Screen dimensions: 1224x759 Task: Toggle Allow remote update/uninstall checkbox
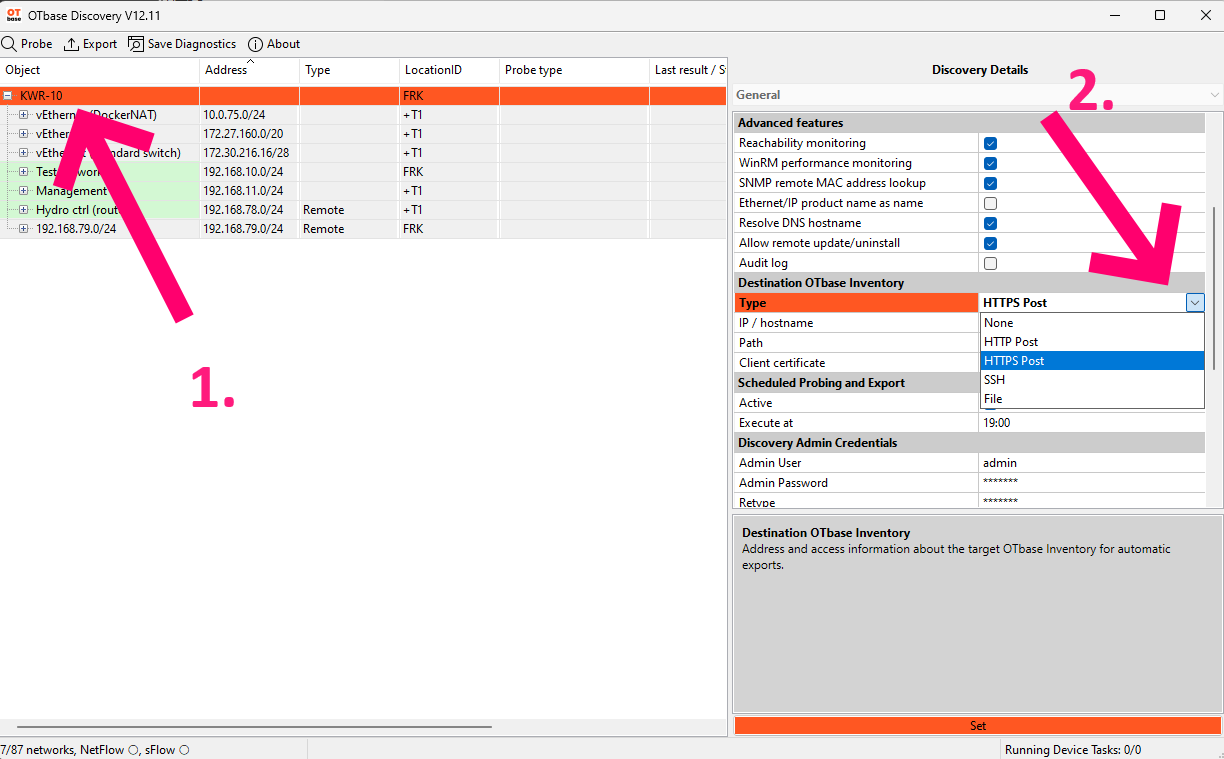(990, 243)
